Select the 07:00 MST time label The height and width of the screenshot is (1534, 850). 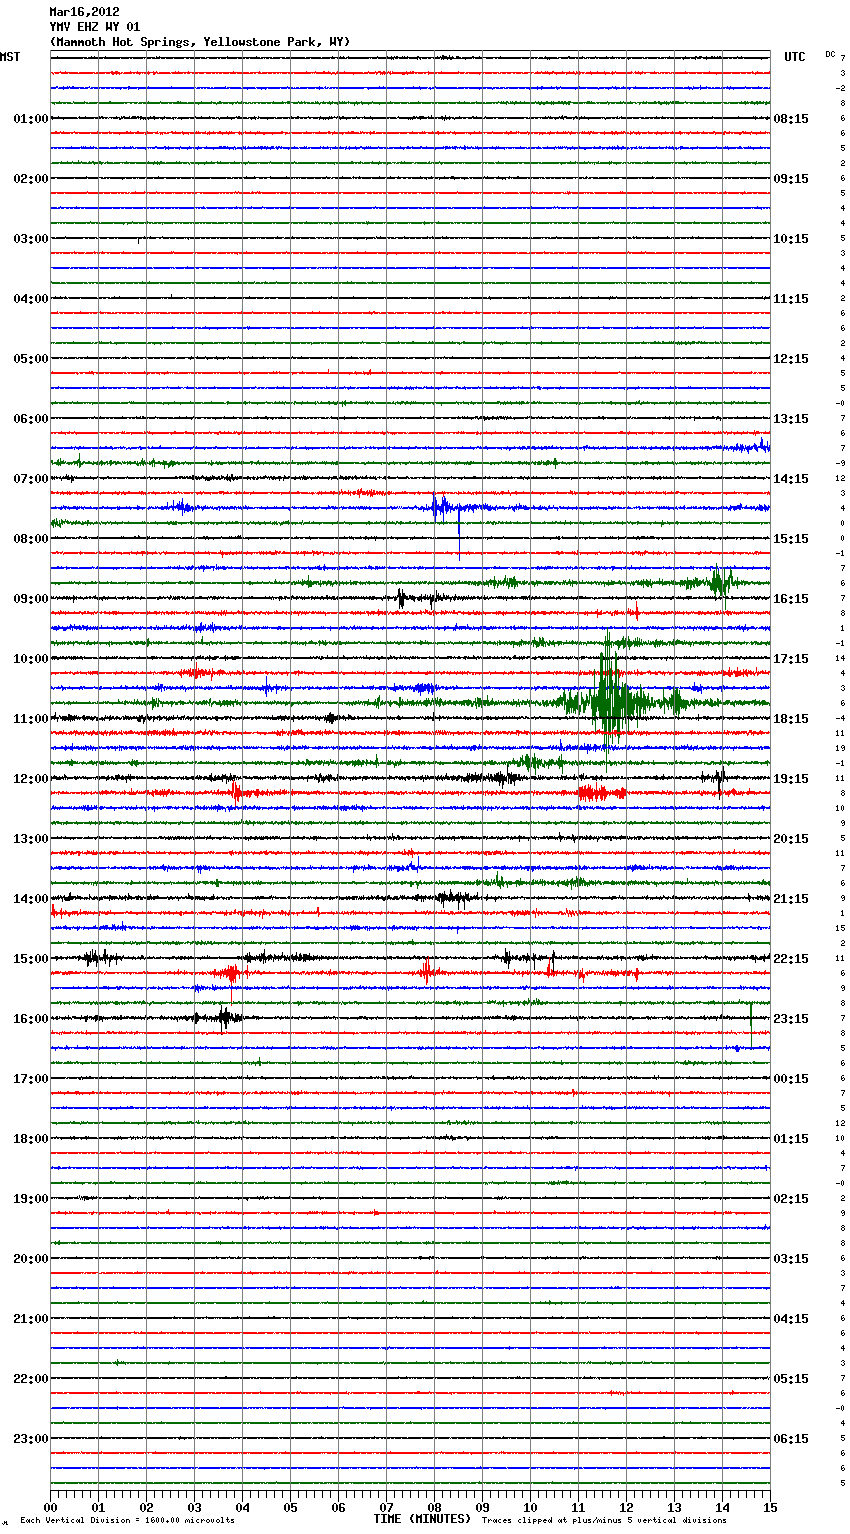click(x=30, y=479)
